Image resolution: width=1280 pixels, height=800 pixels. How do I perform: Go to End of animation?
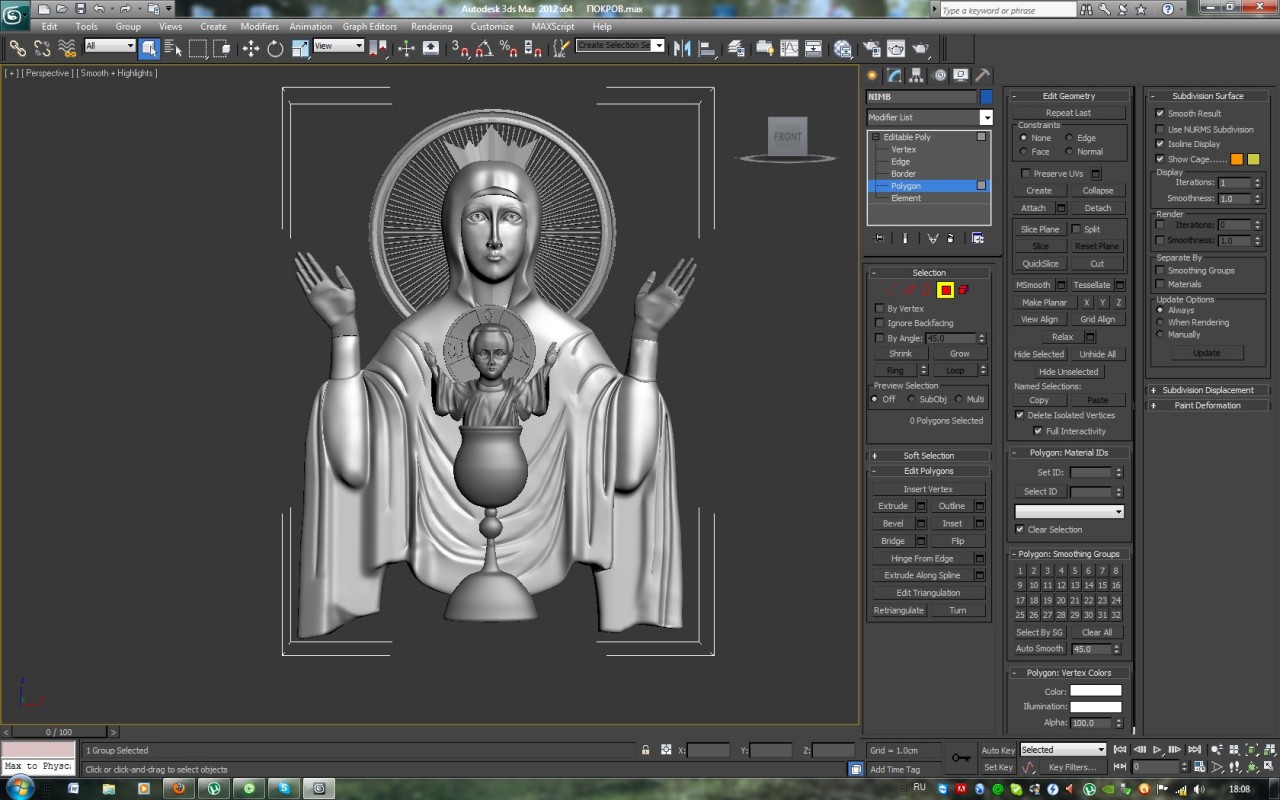click(1195, 749)
